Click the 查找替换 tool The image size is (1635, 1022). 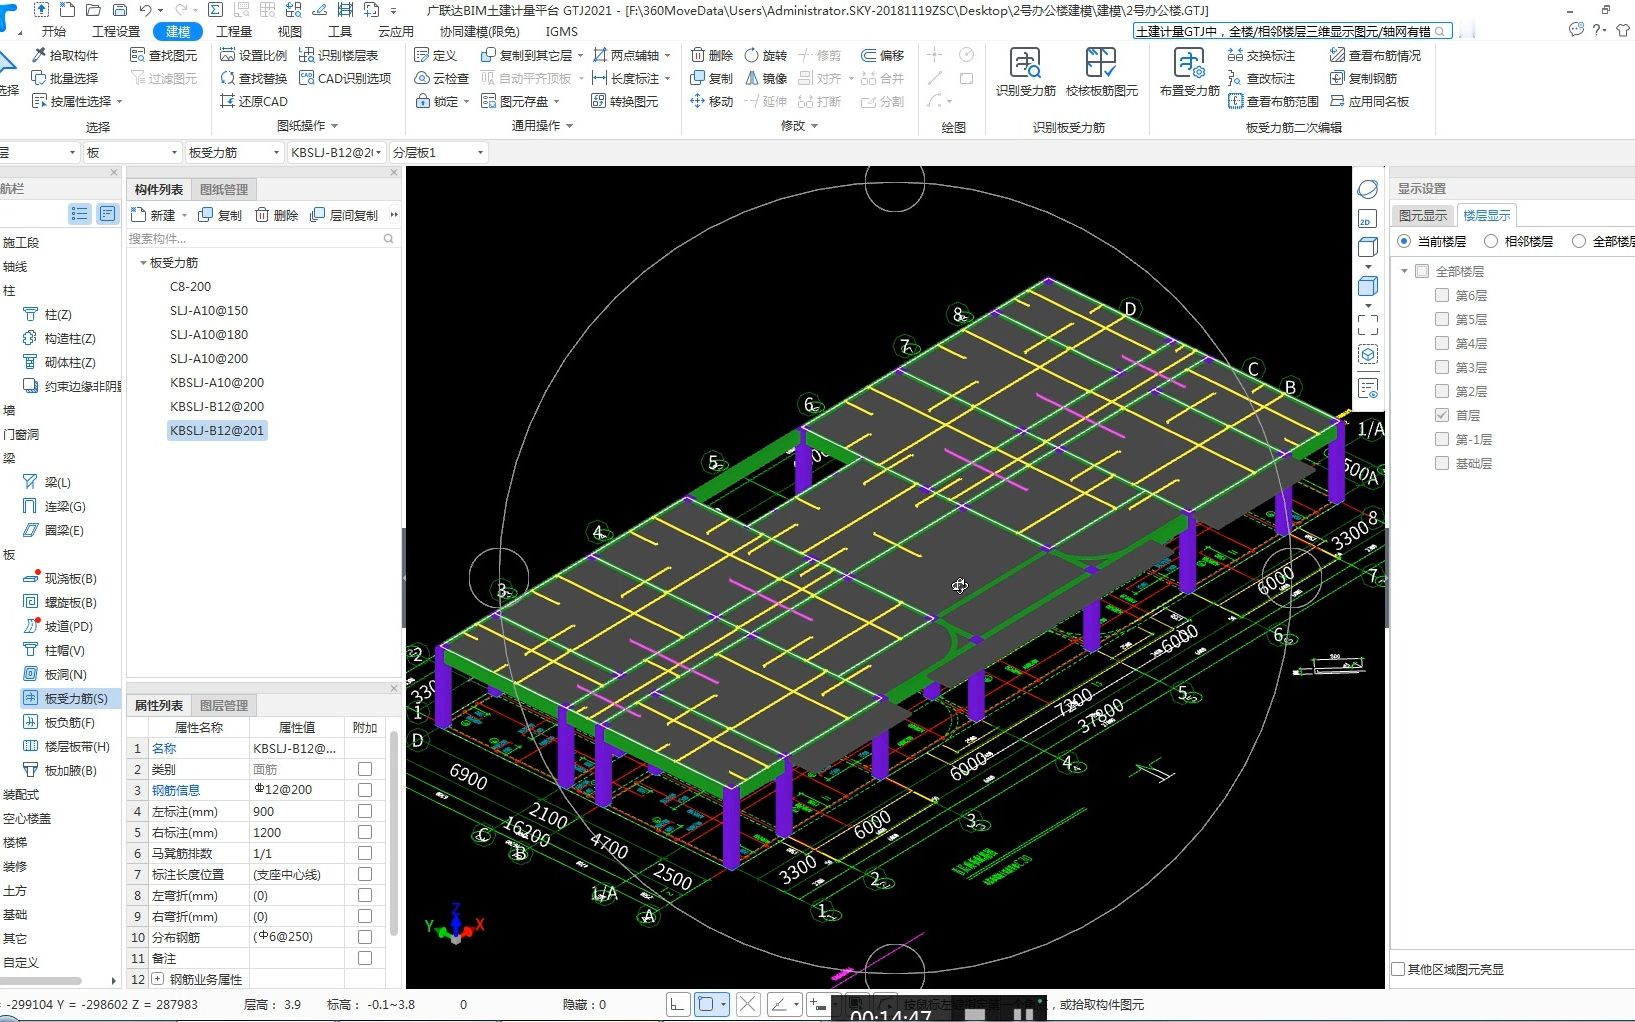tap(253, 78)
